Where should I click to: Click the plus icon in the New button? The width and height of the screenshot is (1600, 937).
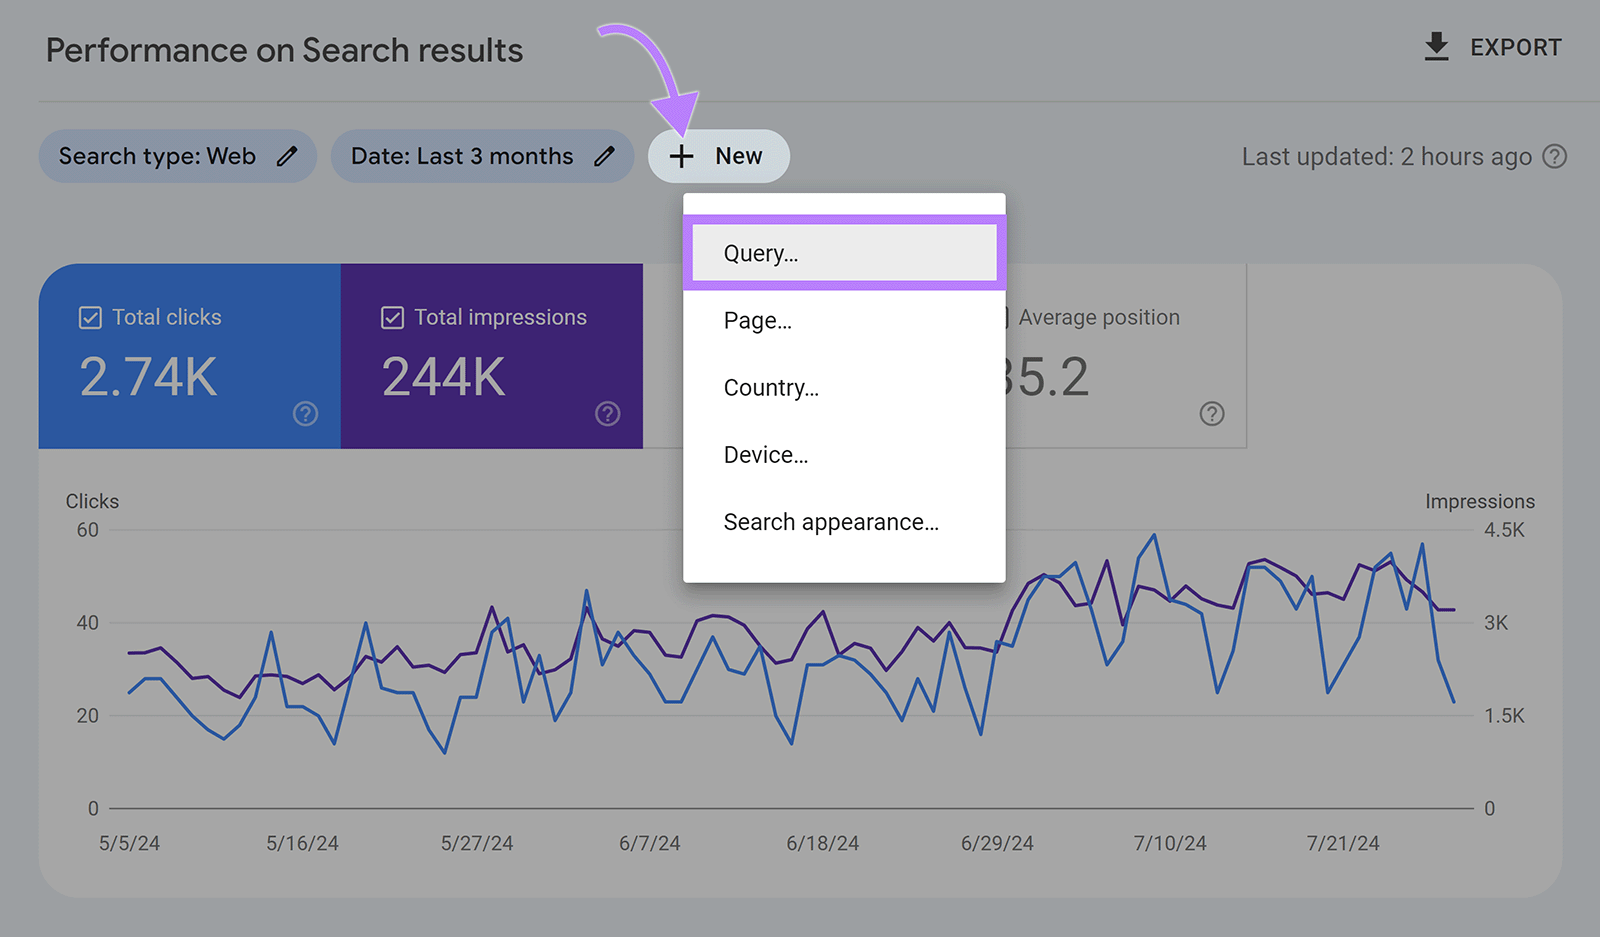click(x=681, y=156)
